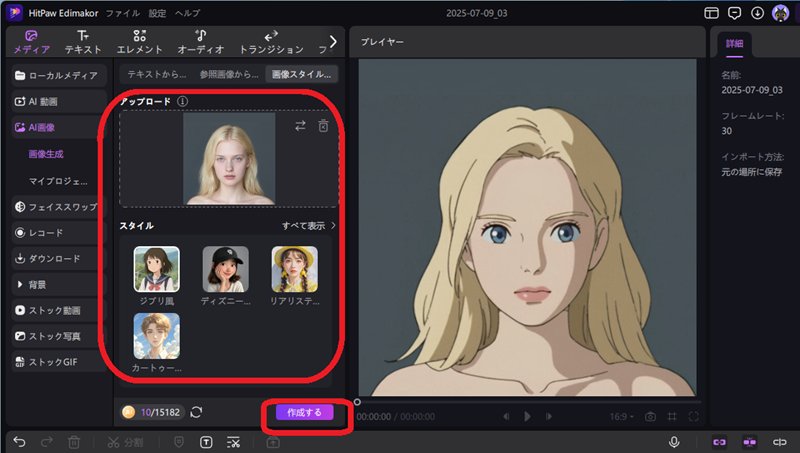The image size is (800, 453).
Task: Select AI 動画 in sidebar
Action: [59, 102]
